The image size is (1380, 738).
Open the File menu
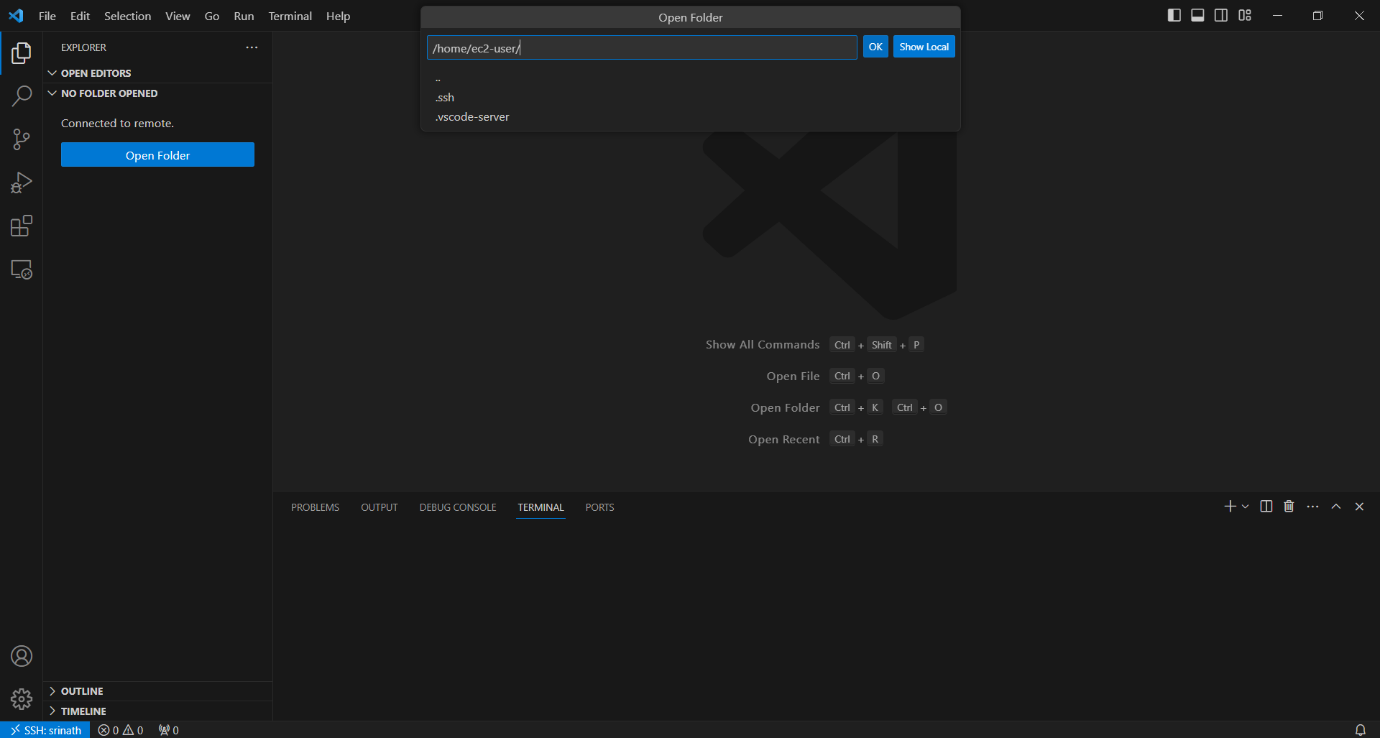[x=47, y=16]
